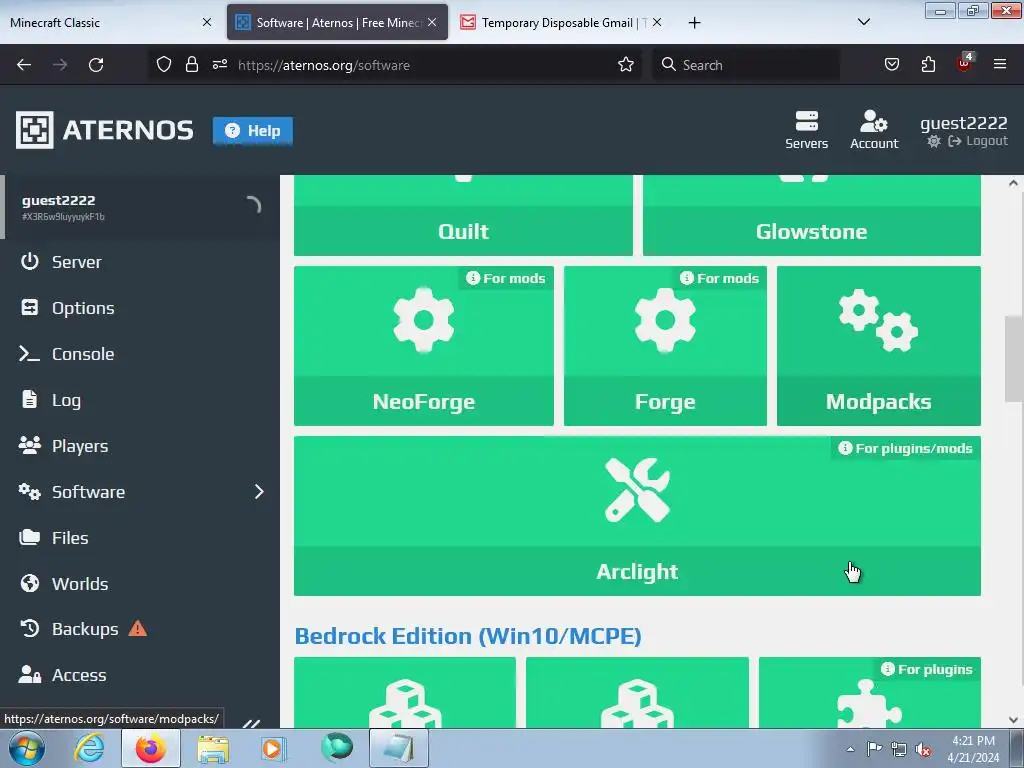Open the site permissions icon in address bar
Viewport: 1024px width, 768px height.
click(x=219, y=65)
